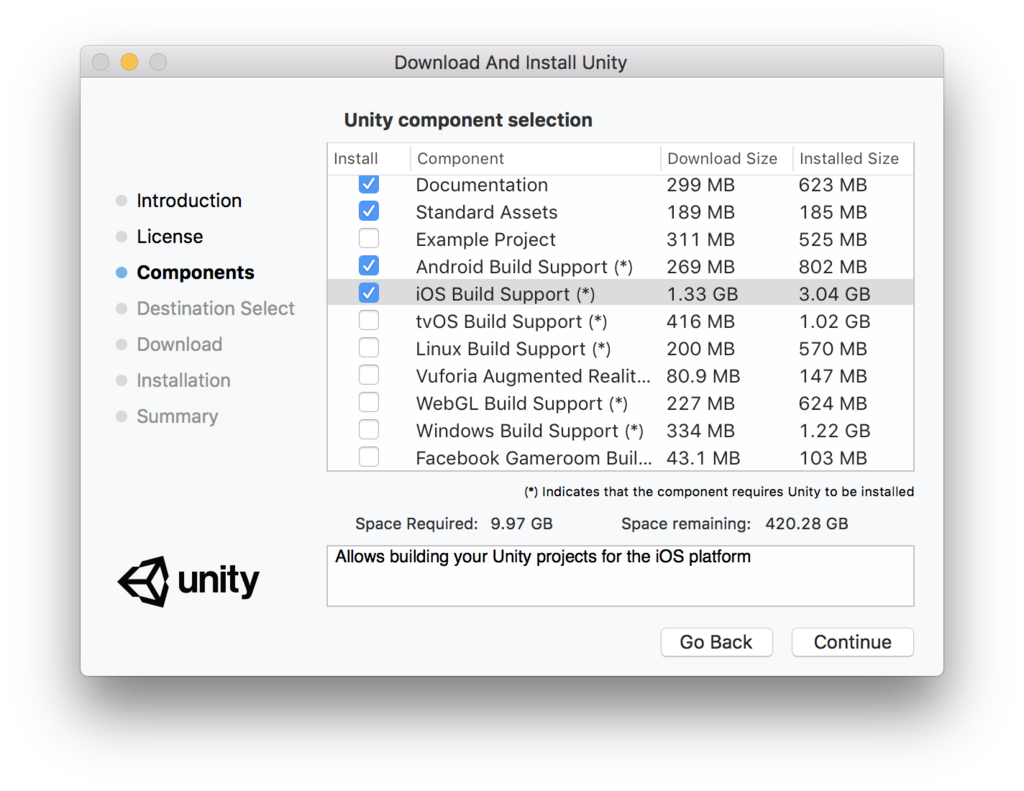Sort by Installed Size column header
The width and height of the screenshot is (1024, 791).
tap(849, 159)
